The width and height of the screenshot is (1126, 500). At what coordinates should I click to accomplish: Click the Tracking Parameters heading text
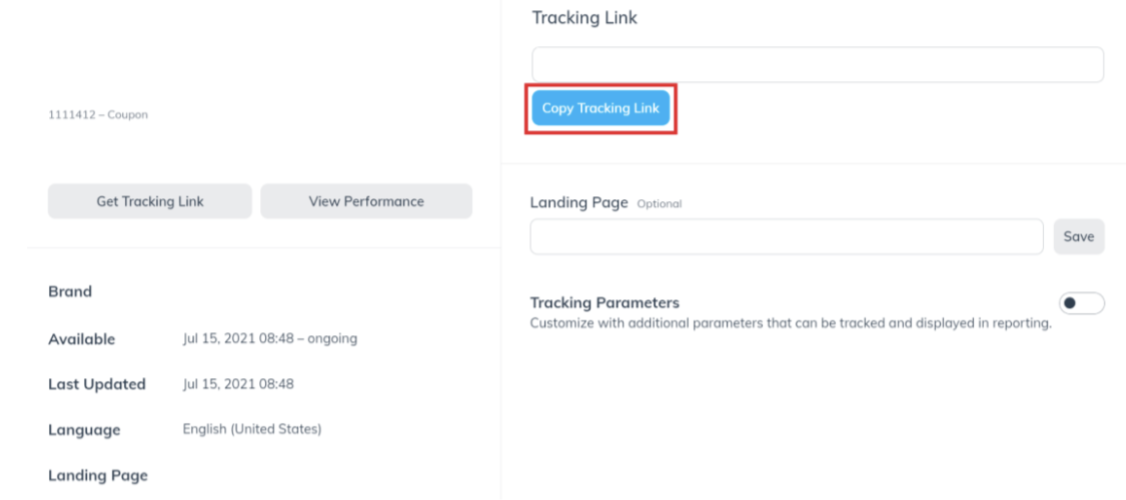pos(604,302)
